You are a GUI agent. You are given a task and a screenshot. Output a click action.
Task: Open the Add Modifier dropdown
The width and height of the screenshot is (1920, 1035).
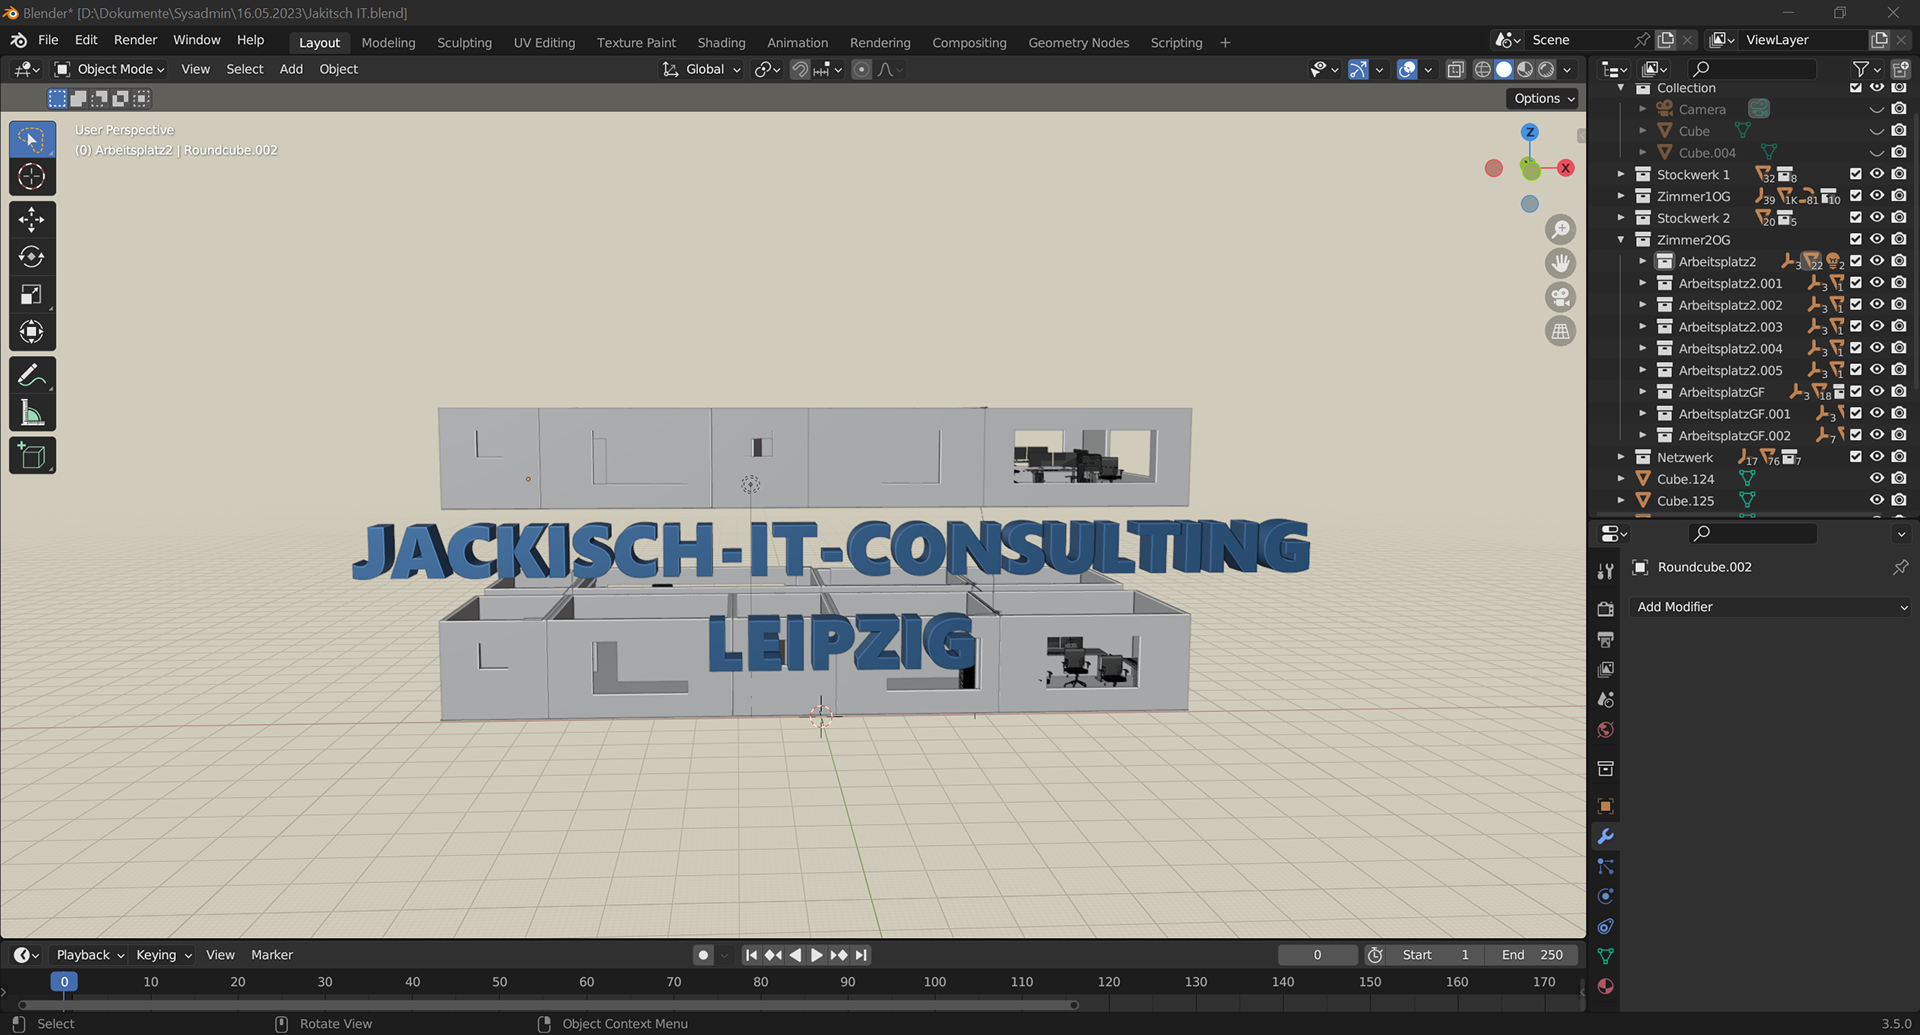(x=1771, y=607)
